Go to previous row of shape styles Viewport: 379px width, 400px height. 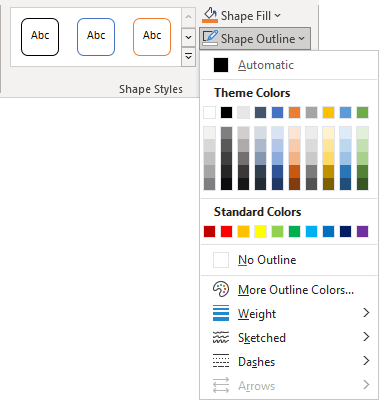coord(188,17)
